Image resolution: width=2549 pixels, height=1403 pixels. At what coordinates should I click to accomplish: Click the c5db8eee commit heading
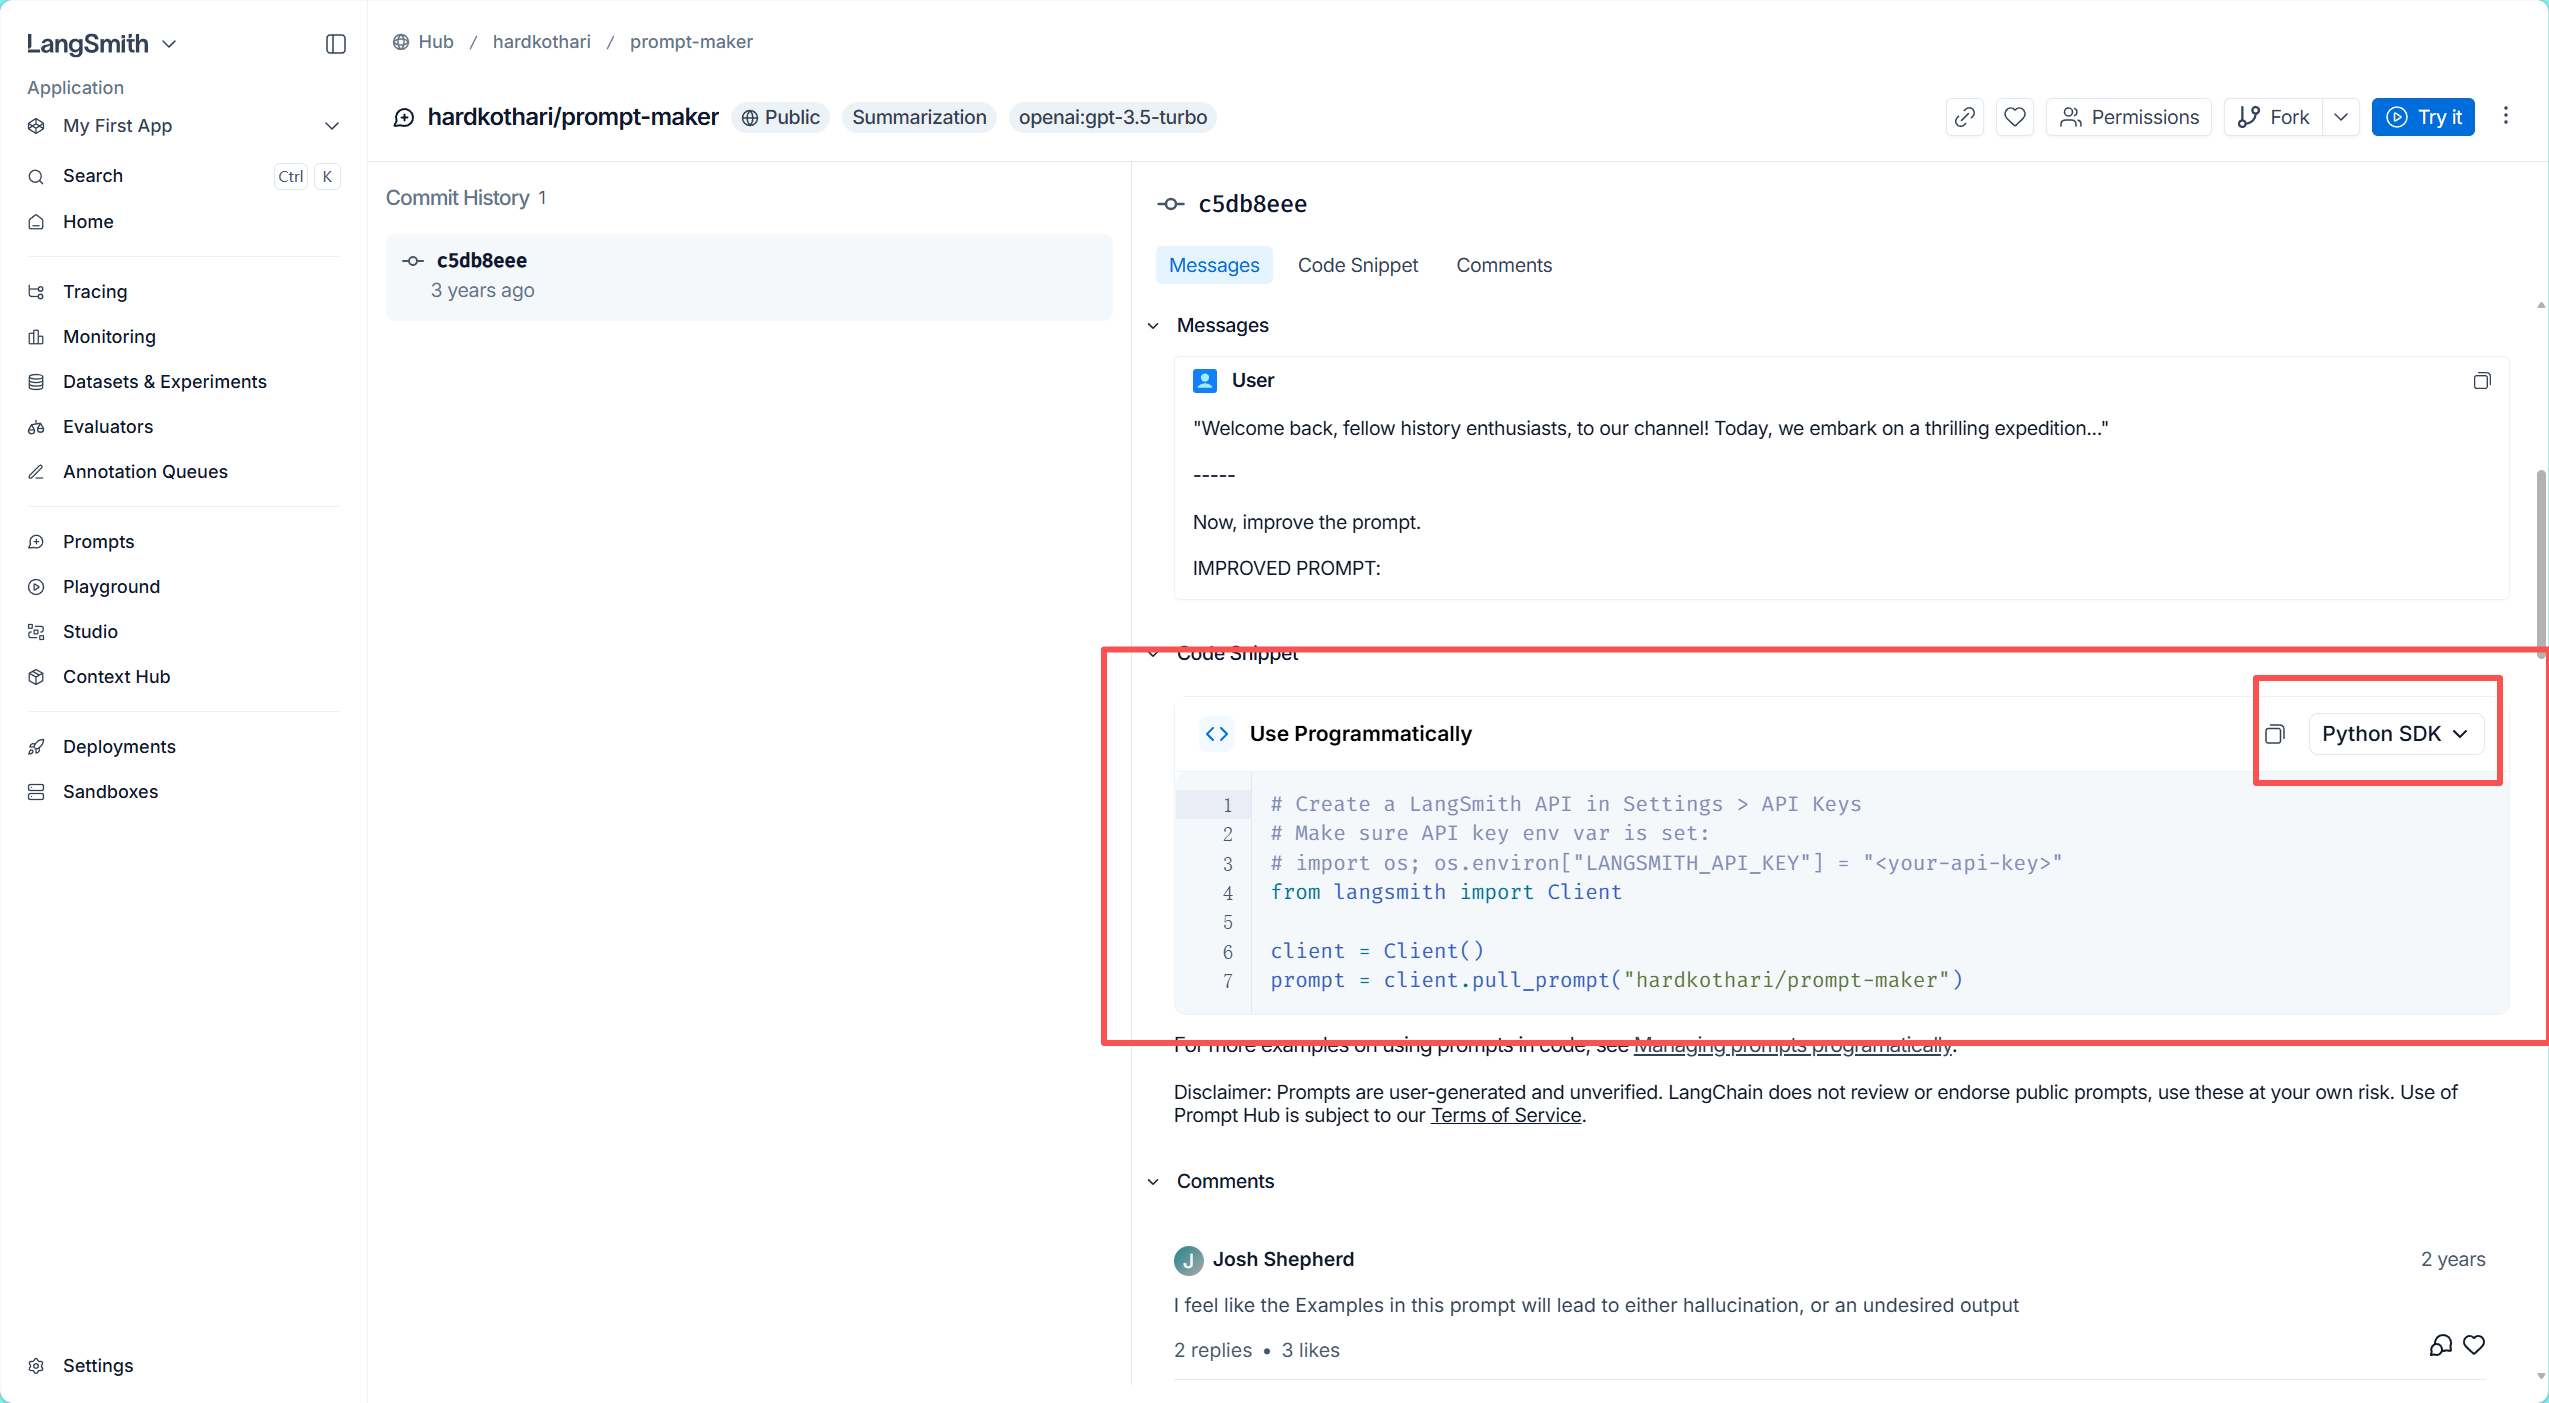(1253, 204)
